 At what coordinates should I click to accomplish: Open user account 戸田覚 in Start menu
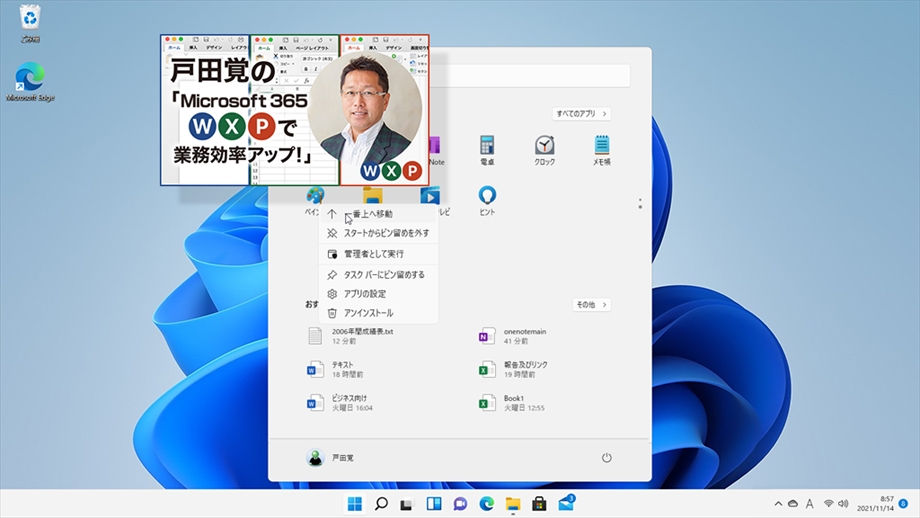coord(330,458)
